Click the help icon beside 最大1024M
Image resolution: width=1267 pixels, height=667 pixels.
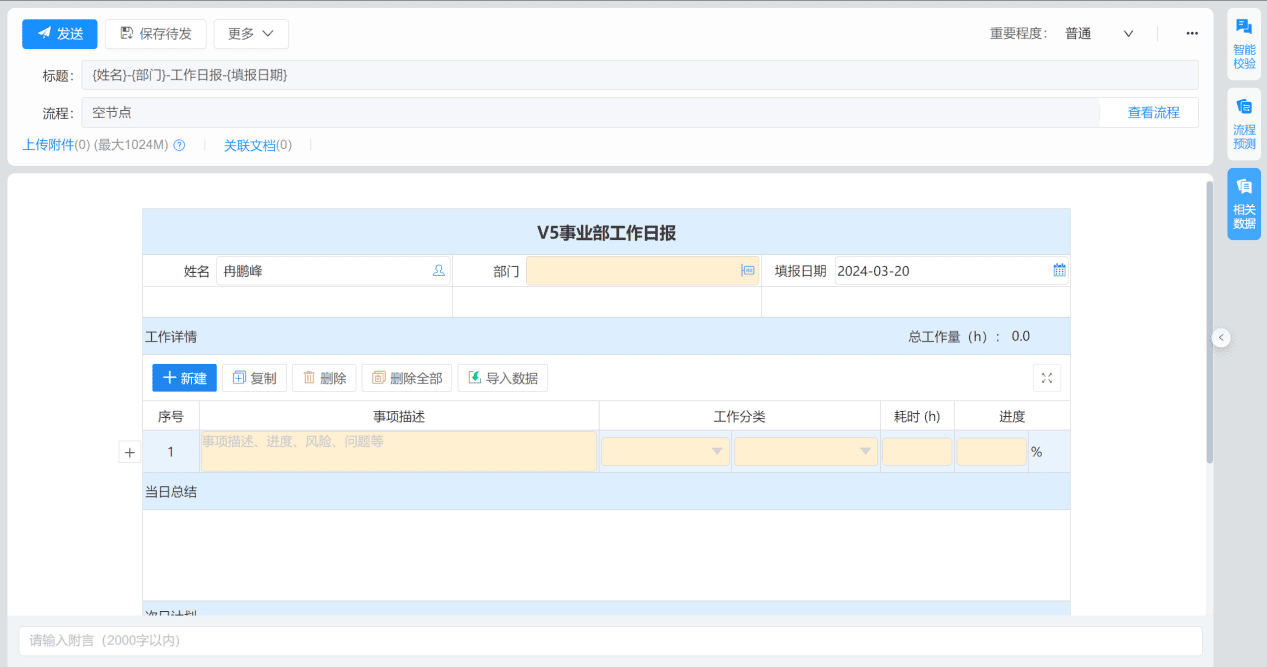(x=180, y=145)
